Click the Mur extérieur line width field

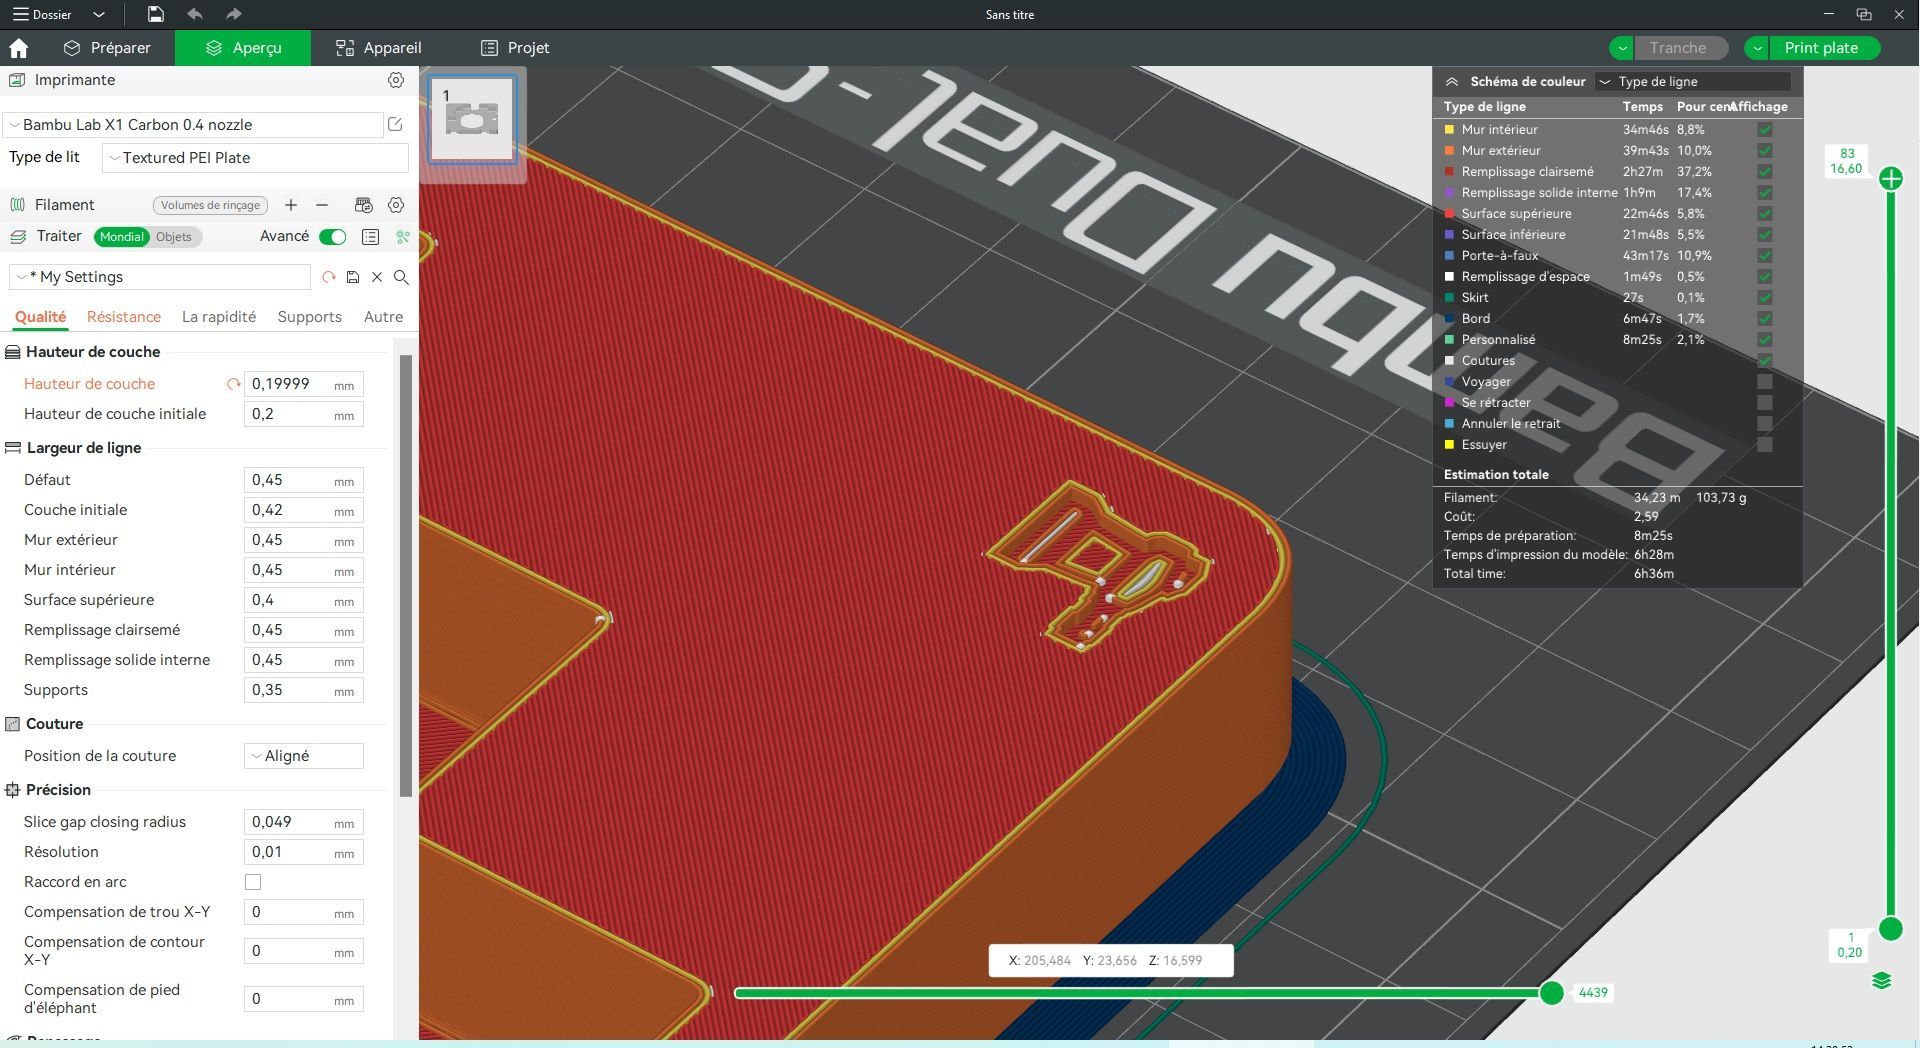pos(303,540)
